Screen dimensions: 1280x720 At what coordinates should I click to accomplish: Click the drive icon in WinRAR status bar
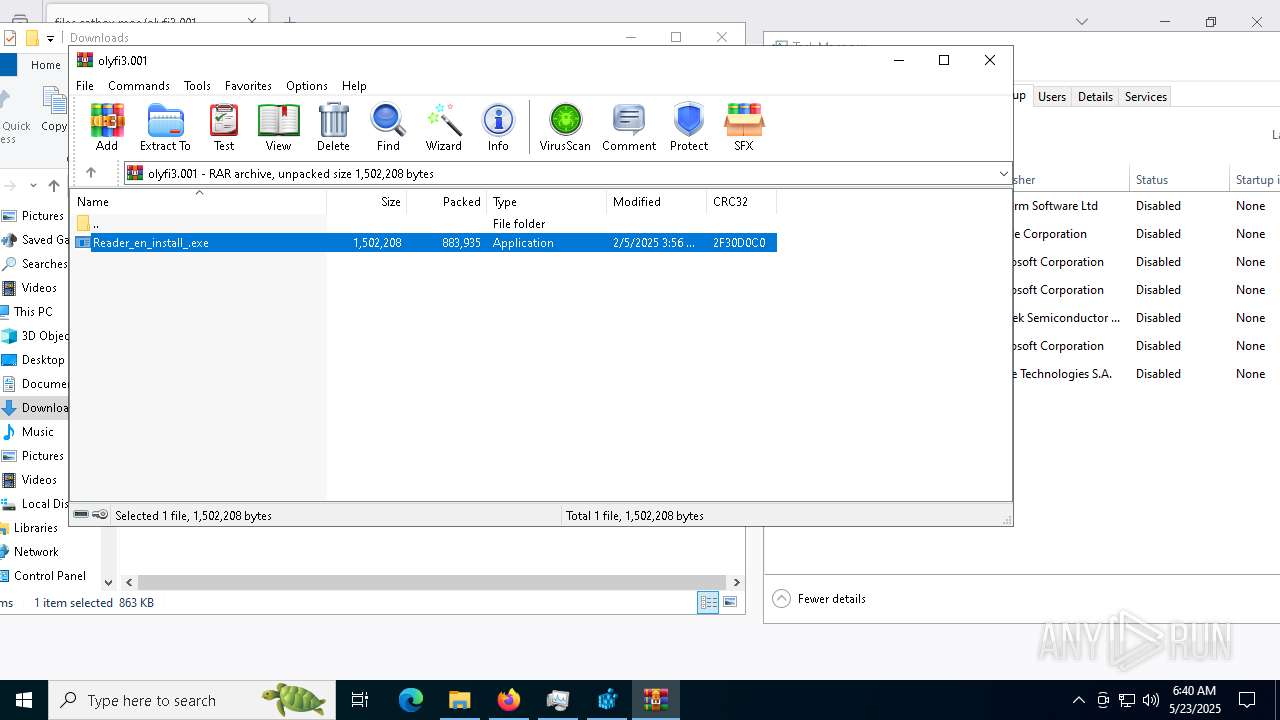coord(81,515)
